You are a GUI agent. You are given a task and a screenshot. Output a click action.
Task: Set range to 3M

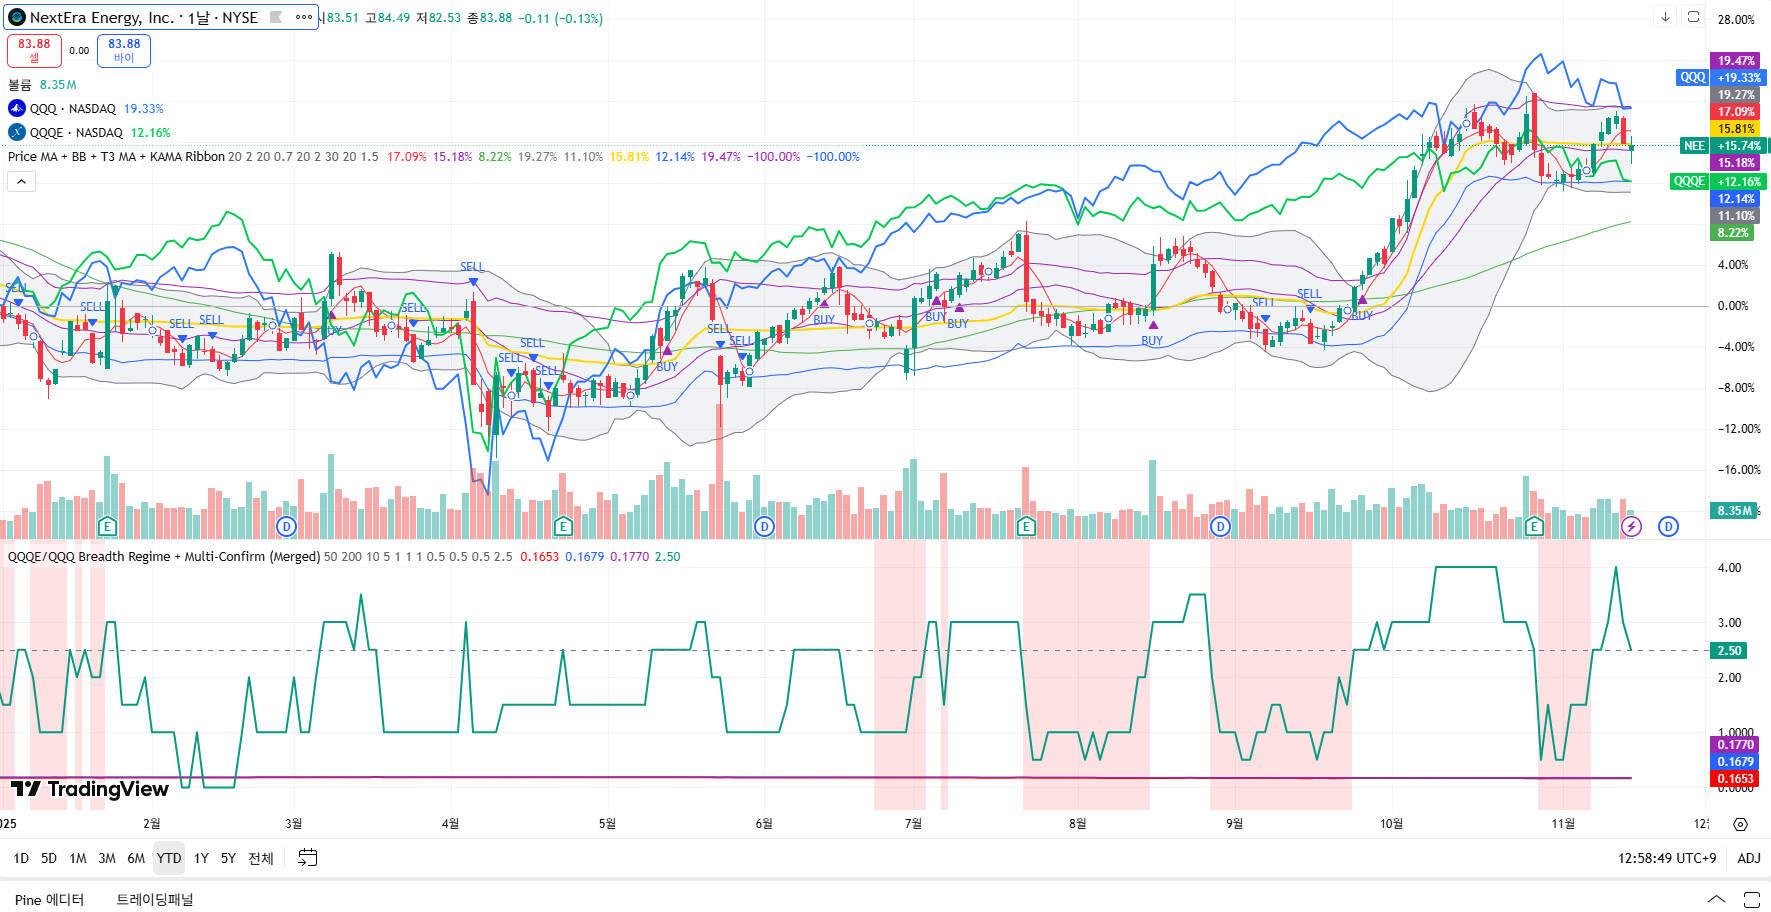click(x=107, y=858)
